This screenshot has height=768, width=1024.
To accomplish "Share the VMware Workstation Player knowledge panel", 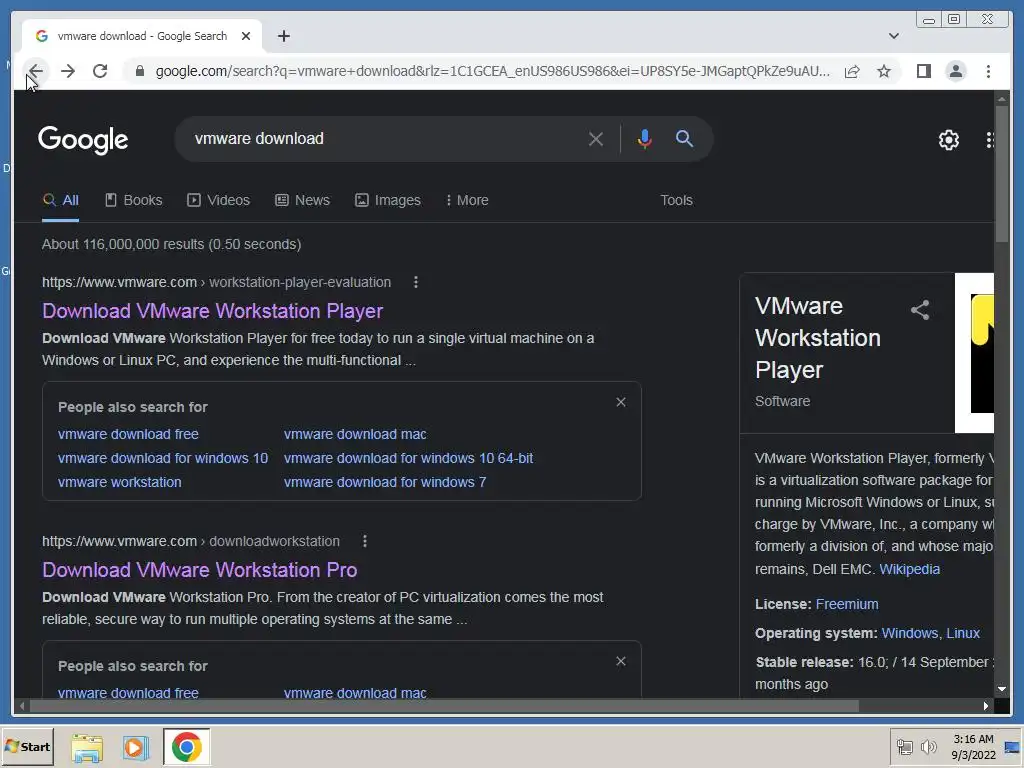I will click(x=920, y=310).
